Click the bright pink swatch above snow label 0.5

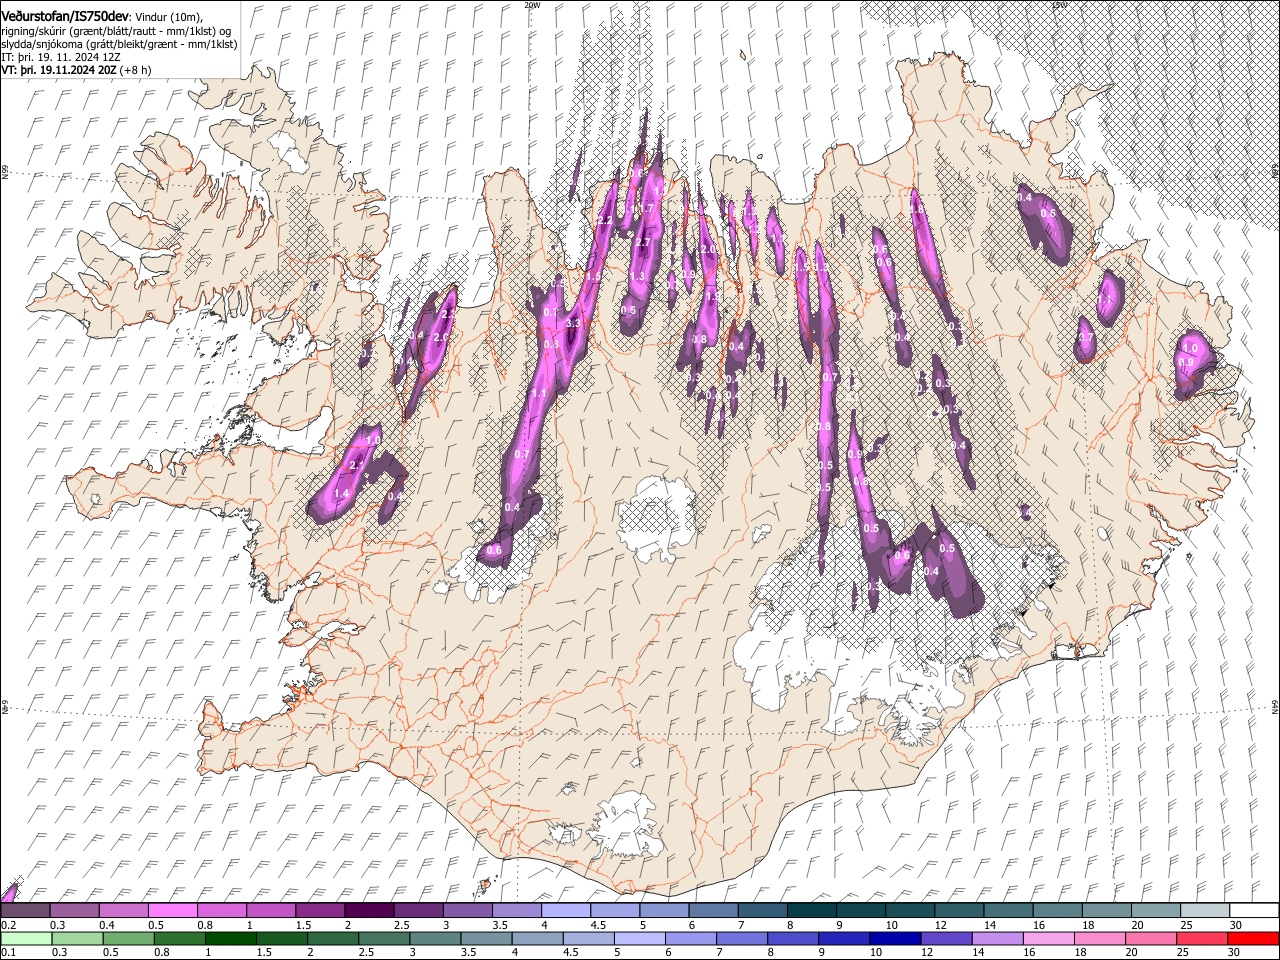[172, 910]
